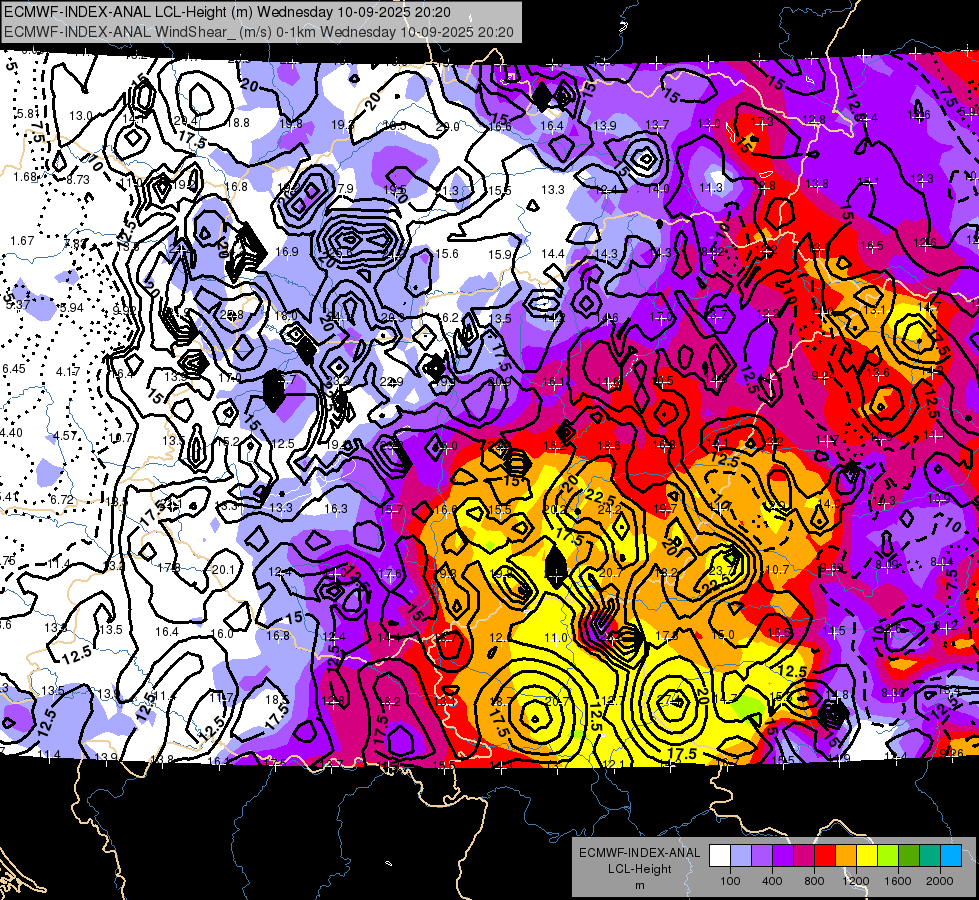This screenshot has width=979, height=900.
Task: Select the deep violet legend swatch
Action: click(783, 856)
